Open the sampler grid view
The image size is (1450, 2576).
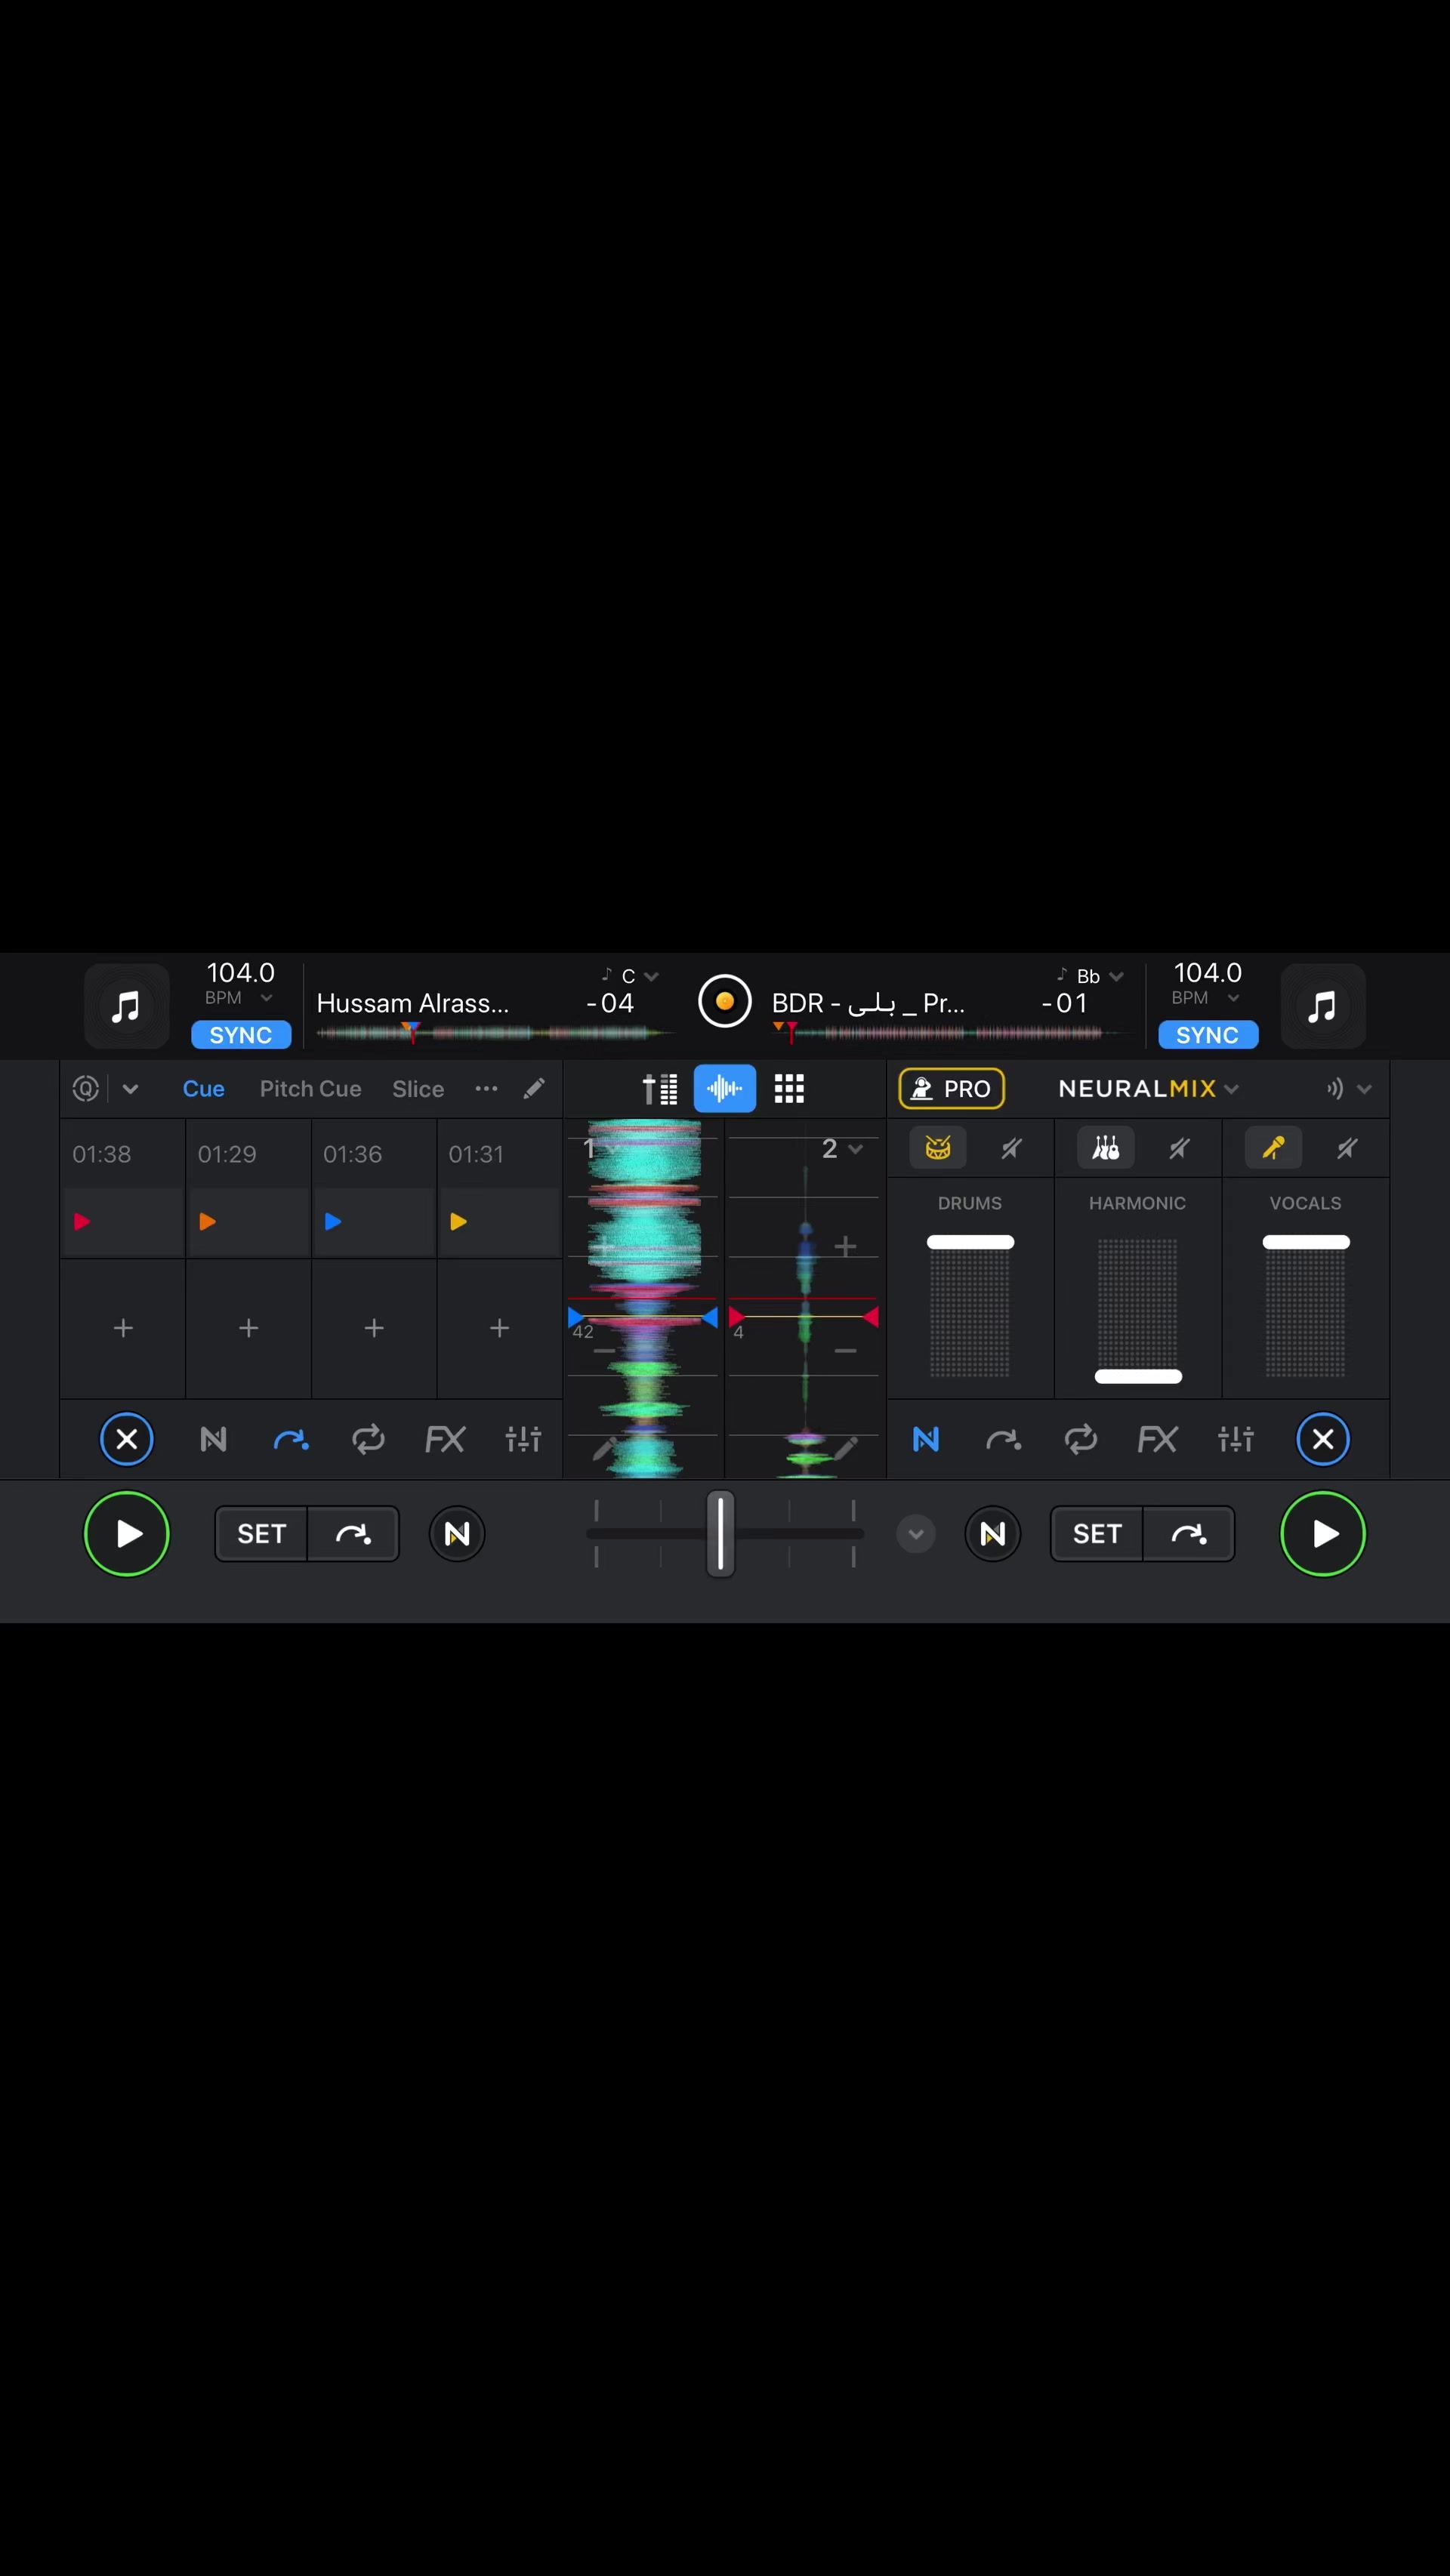click(789, 1089)
